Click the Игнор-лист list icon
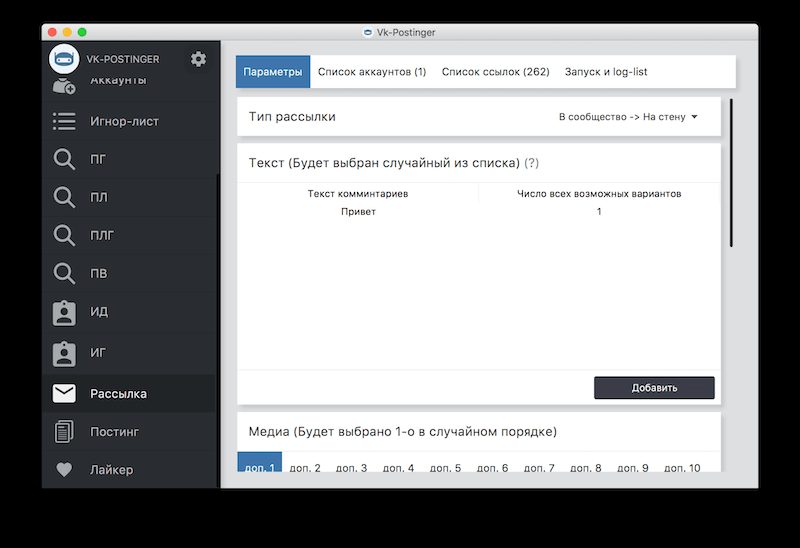The width and height of the screenshot is (800, 548). (64, 122)
